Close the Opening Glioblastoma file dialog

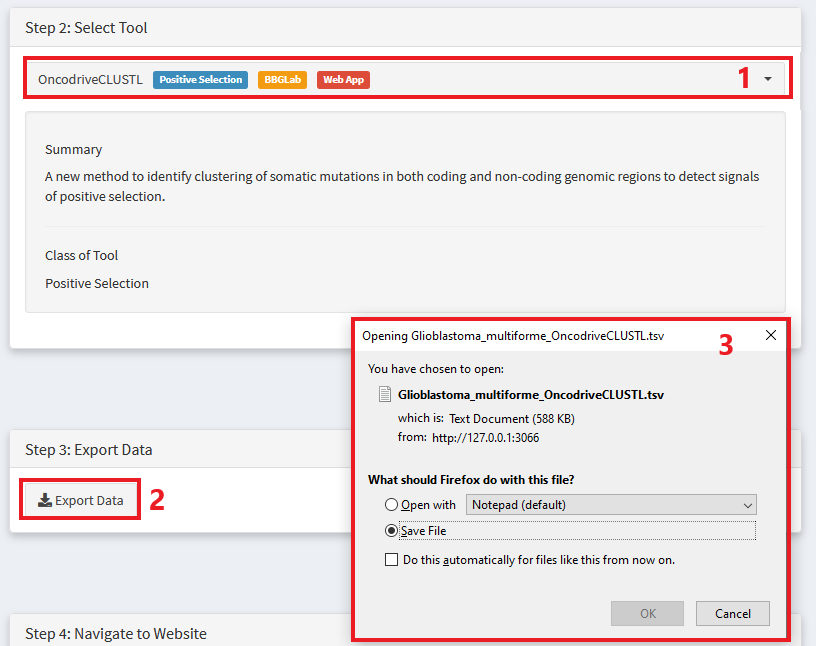tap(771, 335)
